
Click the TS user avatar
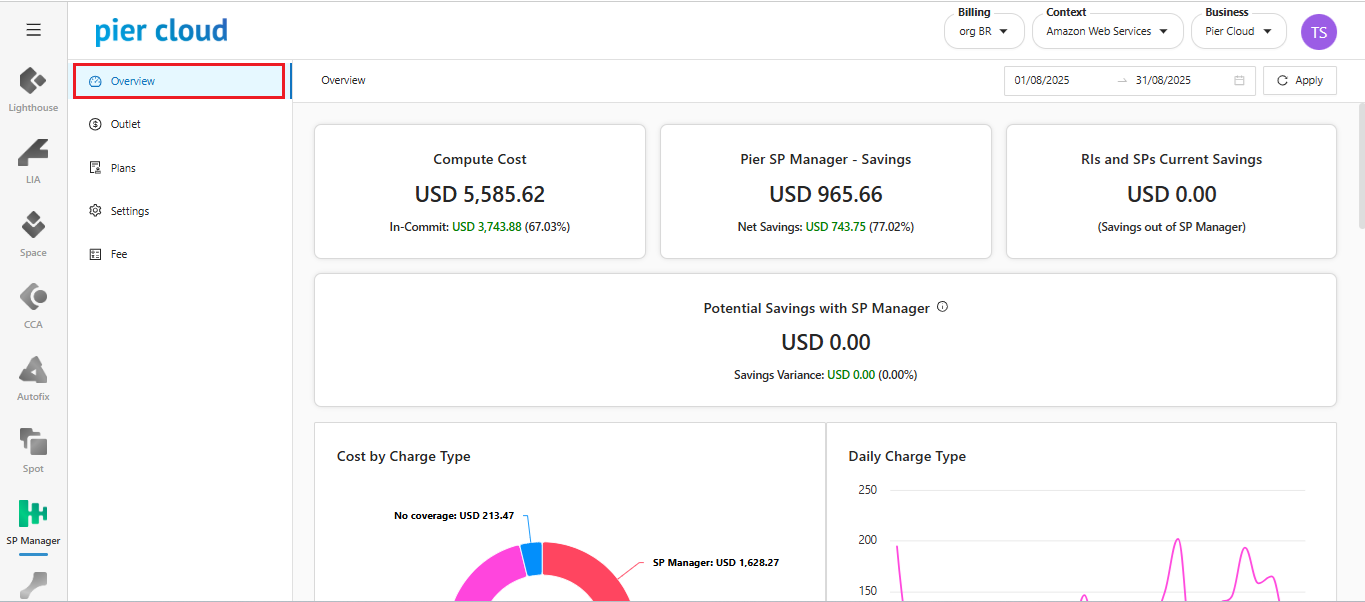(x=1318, y=32)
